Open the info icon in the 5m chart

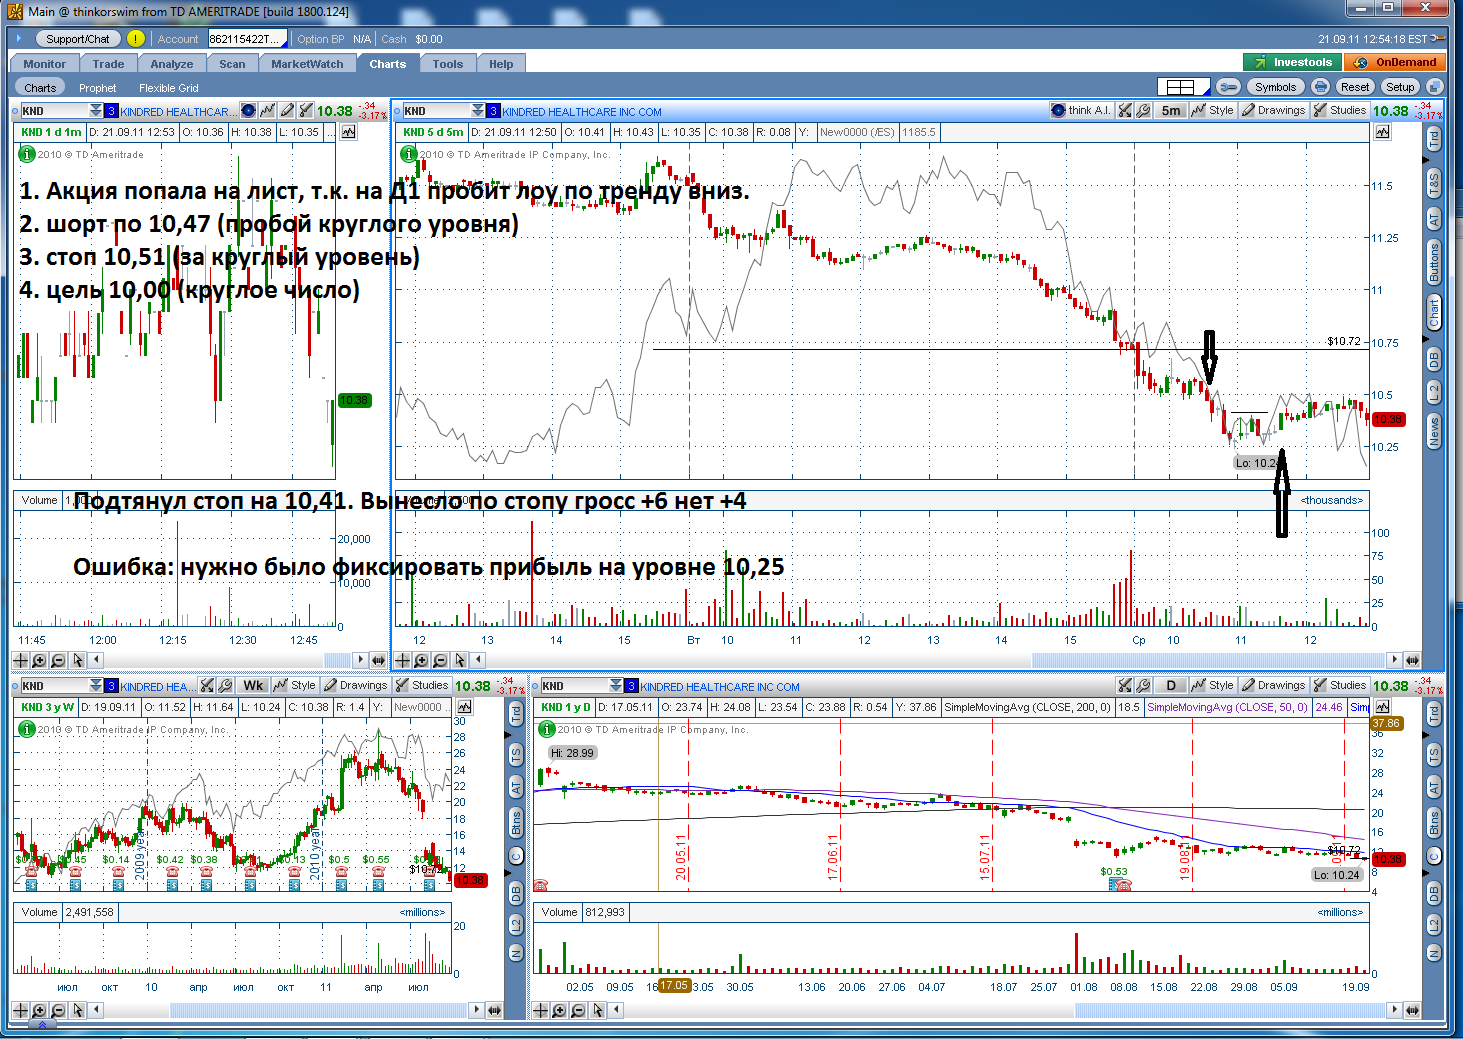408,154
